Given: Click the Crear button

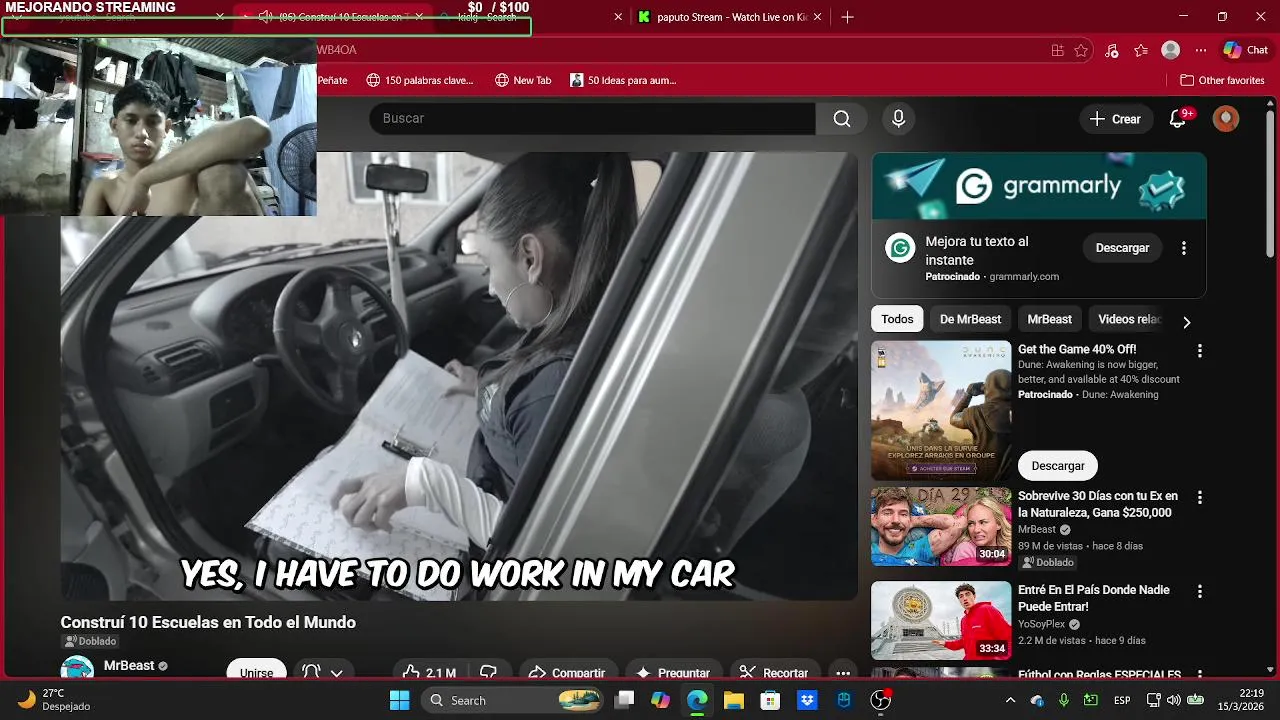Looking at the screenshot, I should pyautogui.click(x=1115, y=119).
